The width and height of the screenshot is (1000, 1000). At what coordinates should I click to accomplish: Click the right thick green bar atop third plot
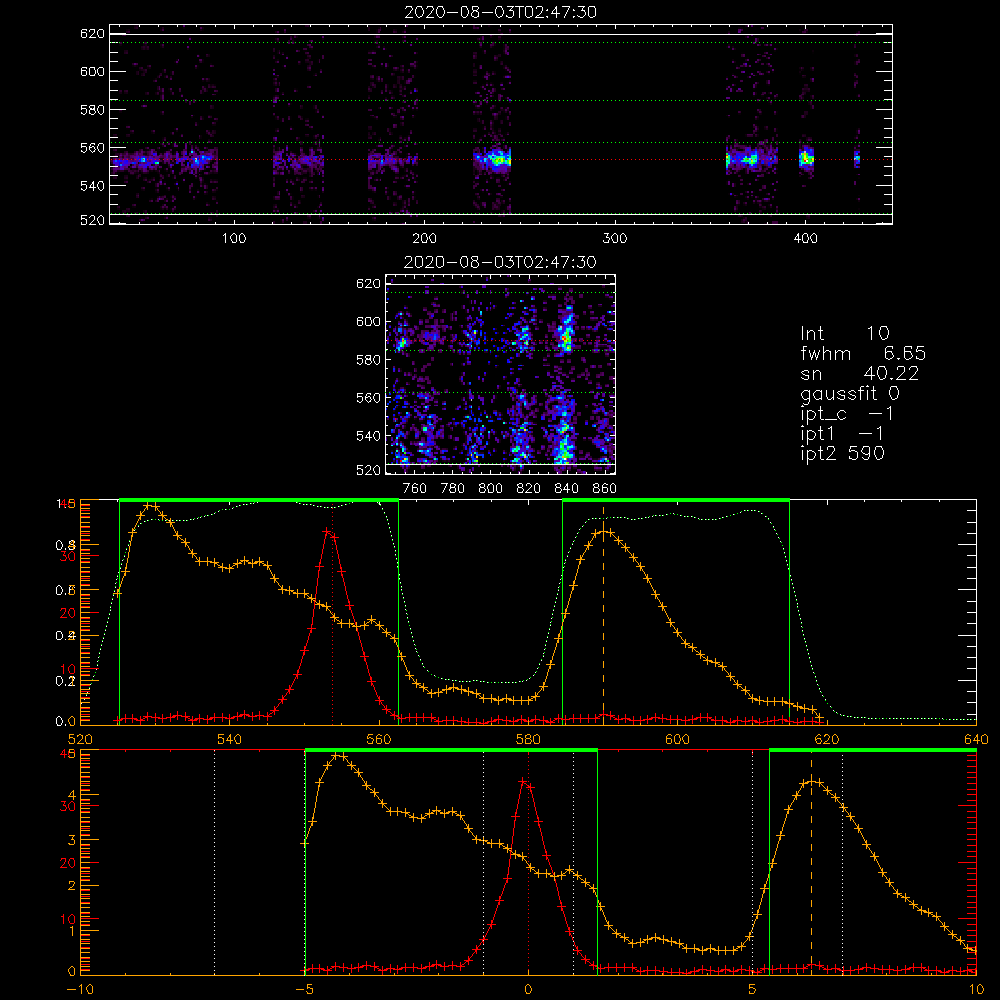(x=676, y=501)
